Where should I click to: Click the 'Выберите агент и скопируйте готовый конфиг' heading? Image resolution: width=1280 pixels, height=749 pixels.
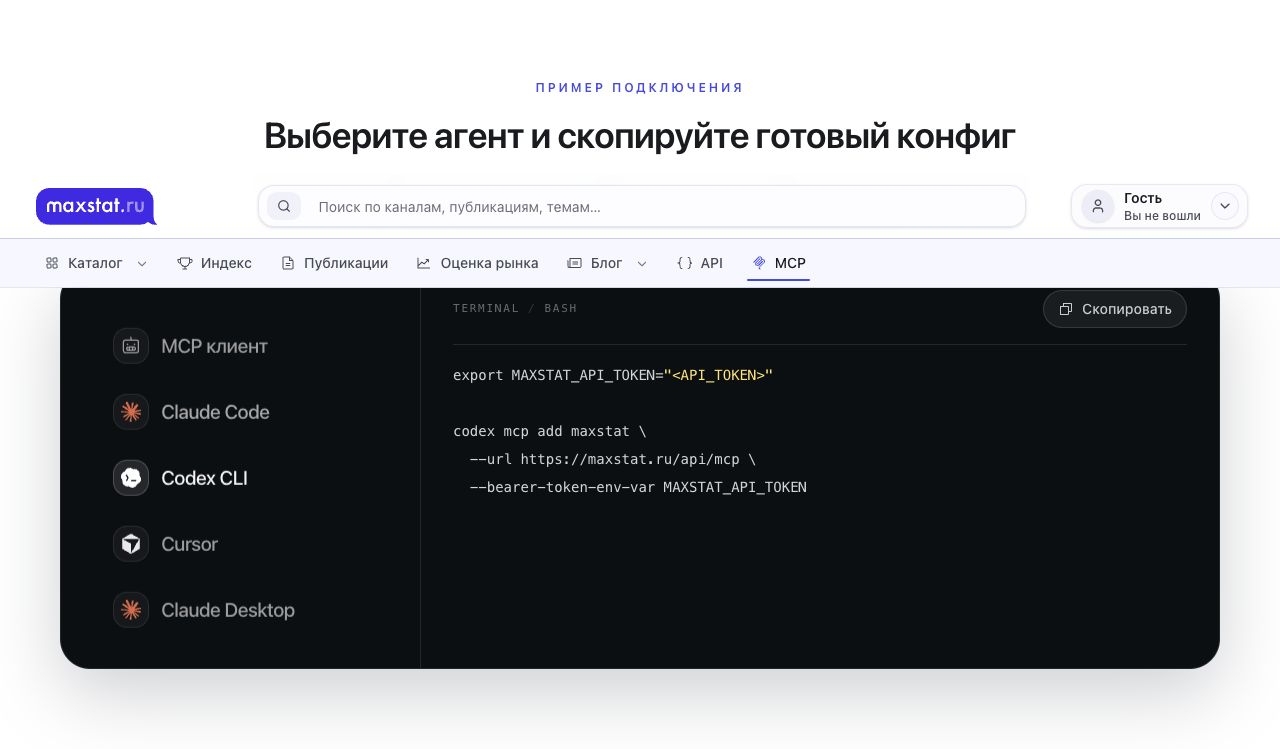[x=640, y=136]
